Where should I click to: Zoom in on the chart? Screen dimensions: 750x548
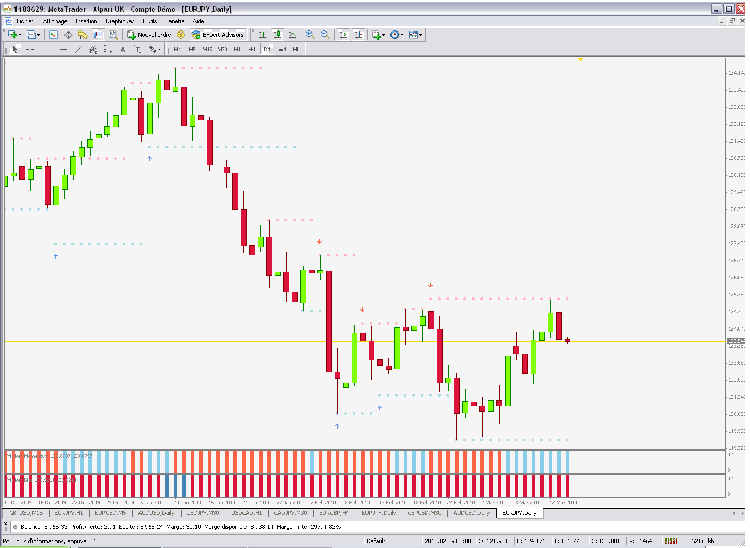click(x=310, y=34)
